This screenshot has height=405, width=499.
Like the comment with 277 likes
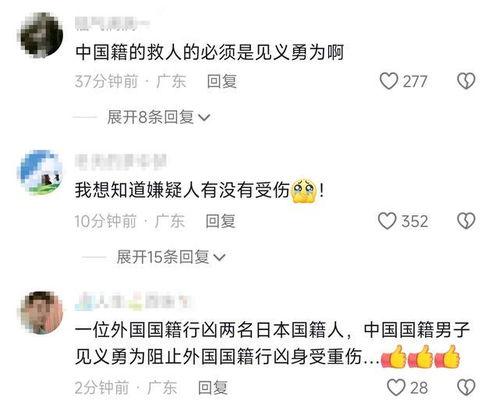point(388,81)
